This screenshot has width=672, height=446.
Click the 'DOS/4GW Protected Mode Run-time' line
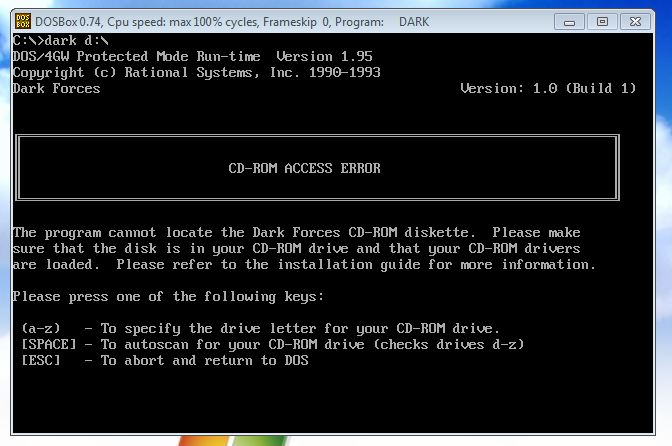click(192, 57)
